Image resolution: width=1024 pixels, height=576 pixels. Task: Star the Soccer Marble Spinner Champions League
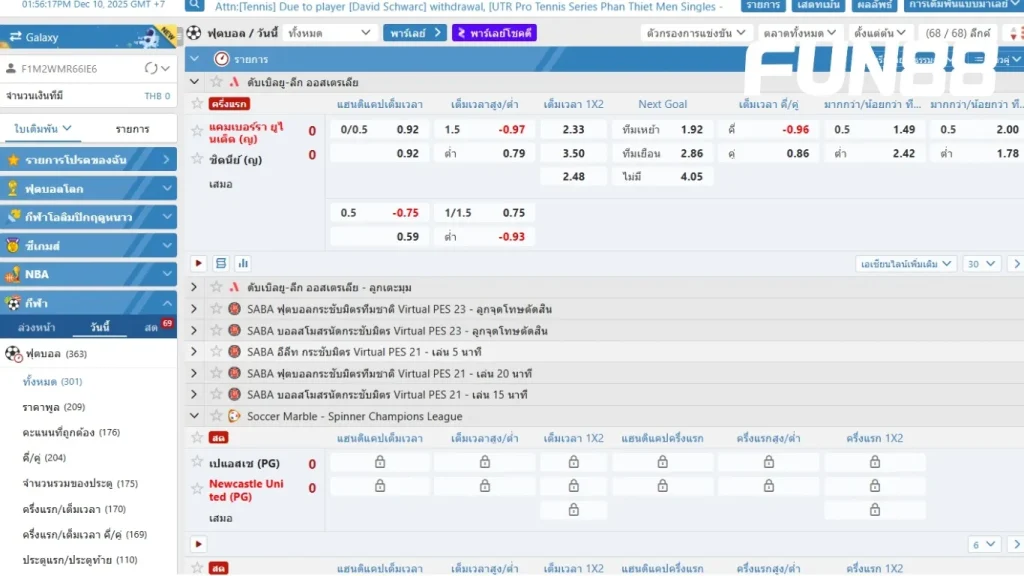[217, 416]
